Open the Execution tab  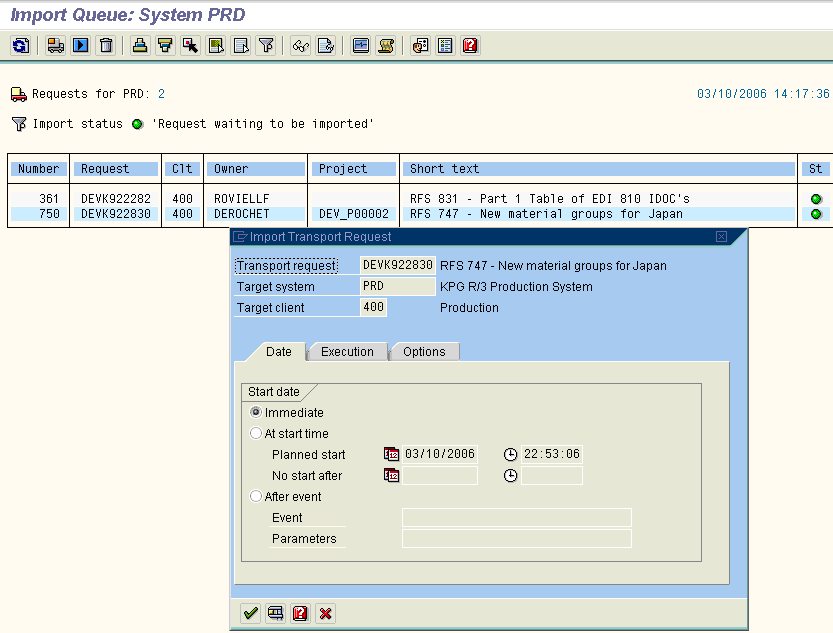(347, 352)
